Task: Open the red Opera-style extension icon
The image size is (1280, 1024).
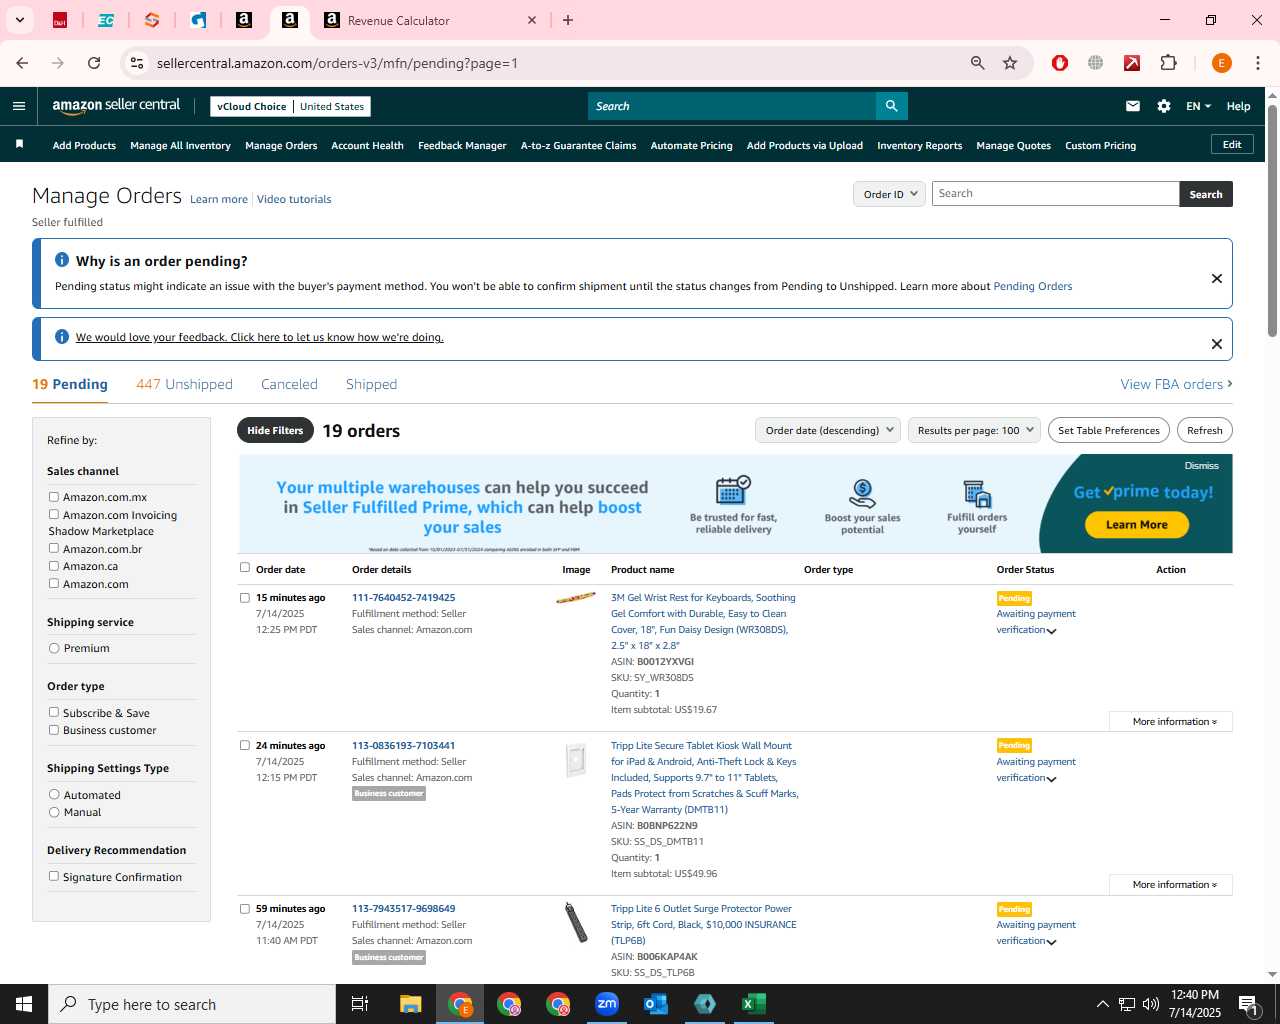Action: [1060, 63]
